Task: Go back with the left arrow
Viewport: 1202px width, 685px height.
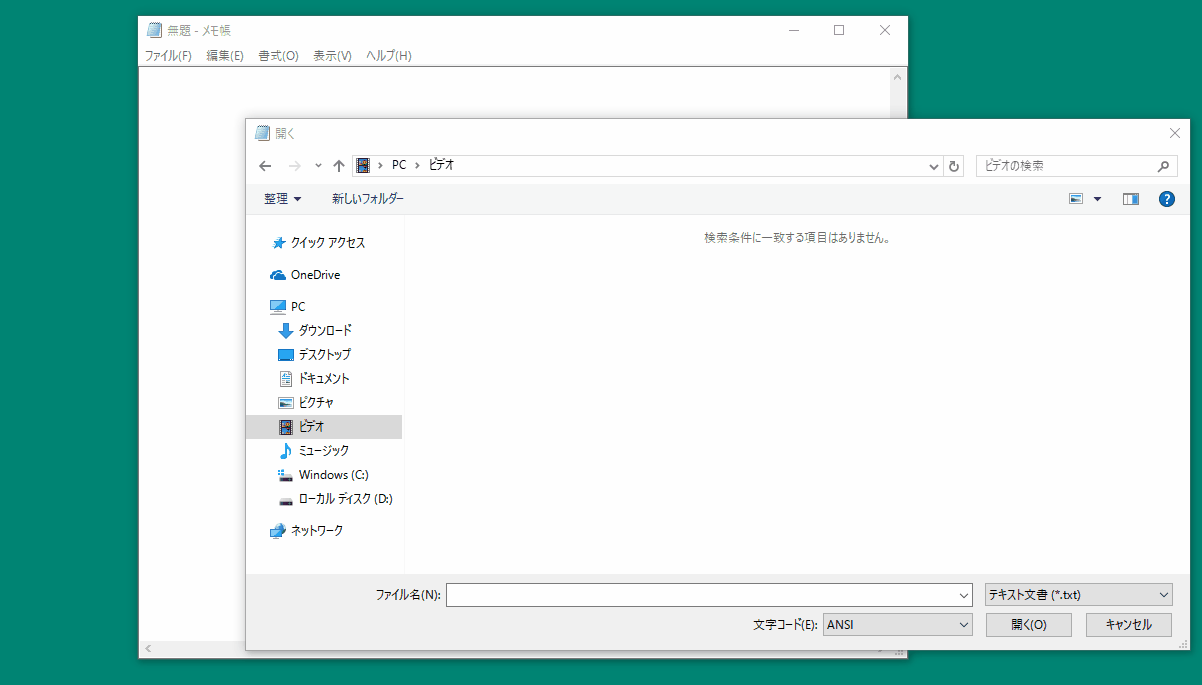Action: (265, 166)
